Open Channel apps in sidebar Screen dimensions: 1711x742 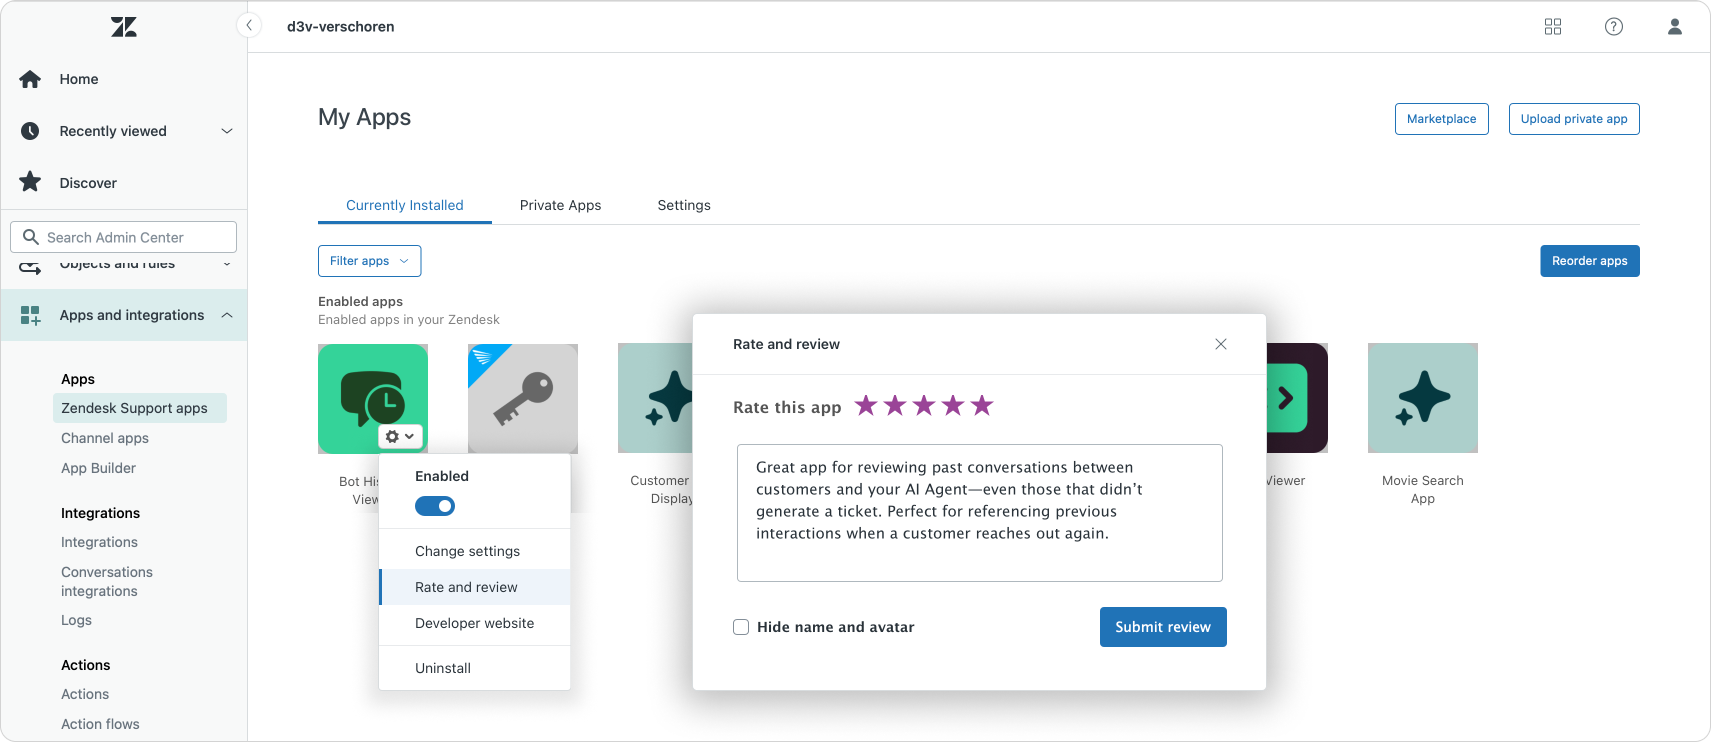point(105,438)
